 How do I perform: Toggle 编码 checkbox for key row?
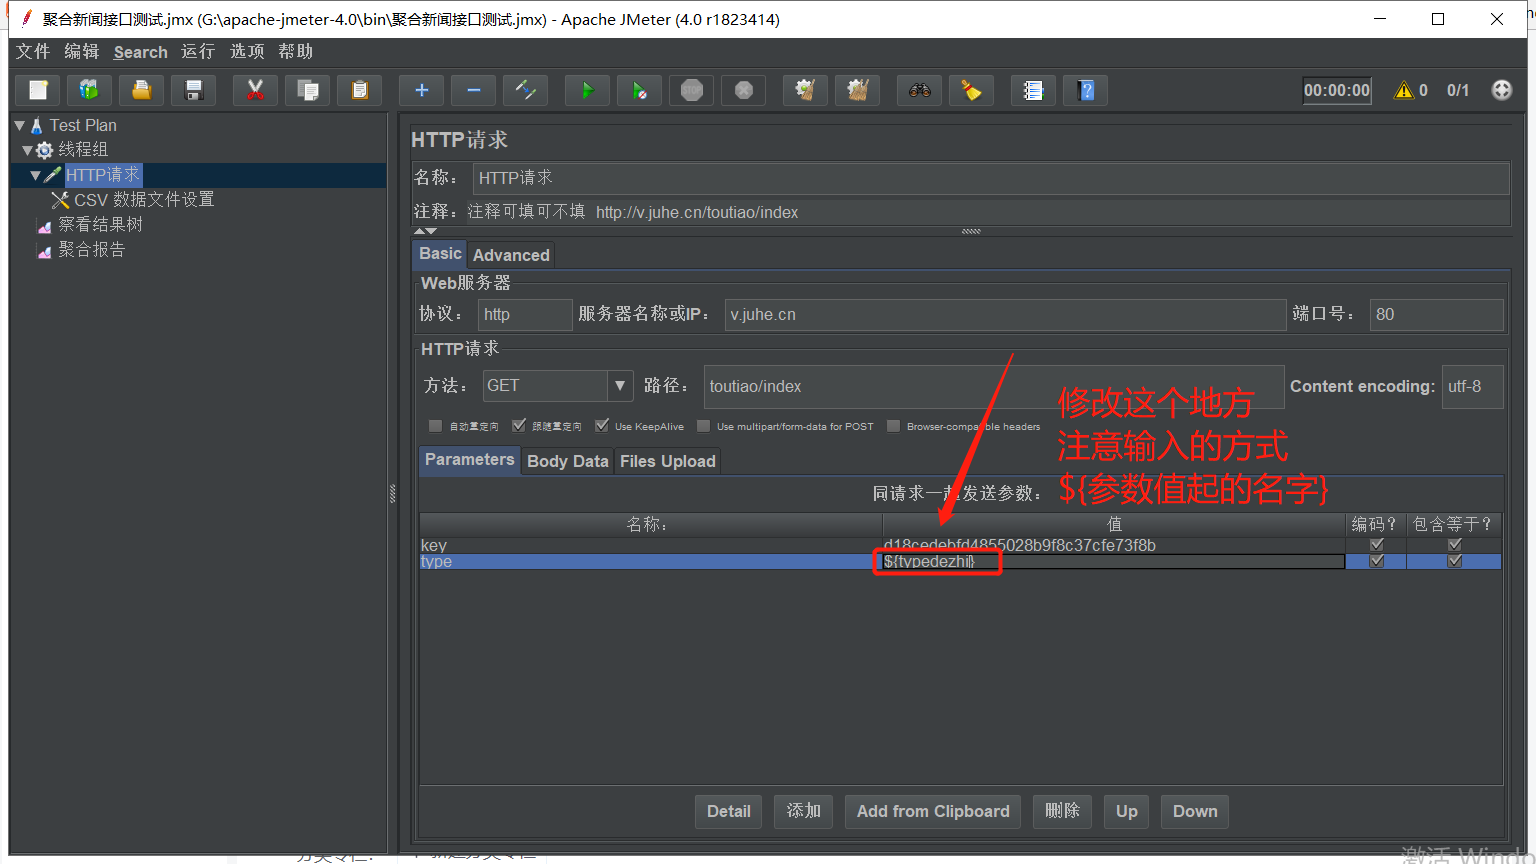(1376, 545)
